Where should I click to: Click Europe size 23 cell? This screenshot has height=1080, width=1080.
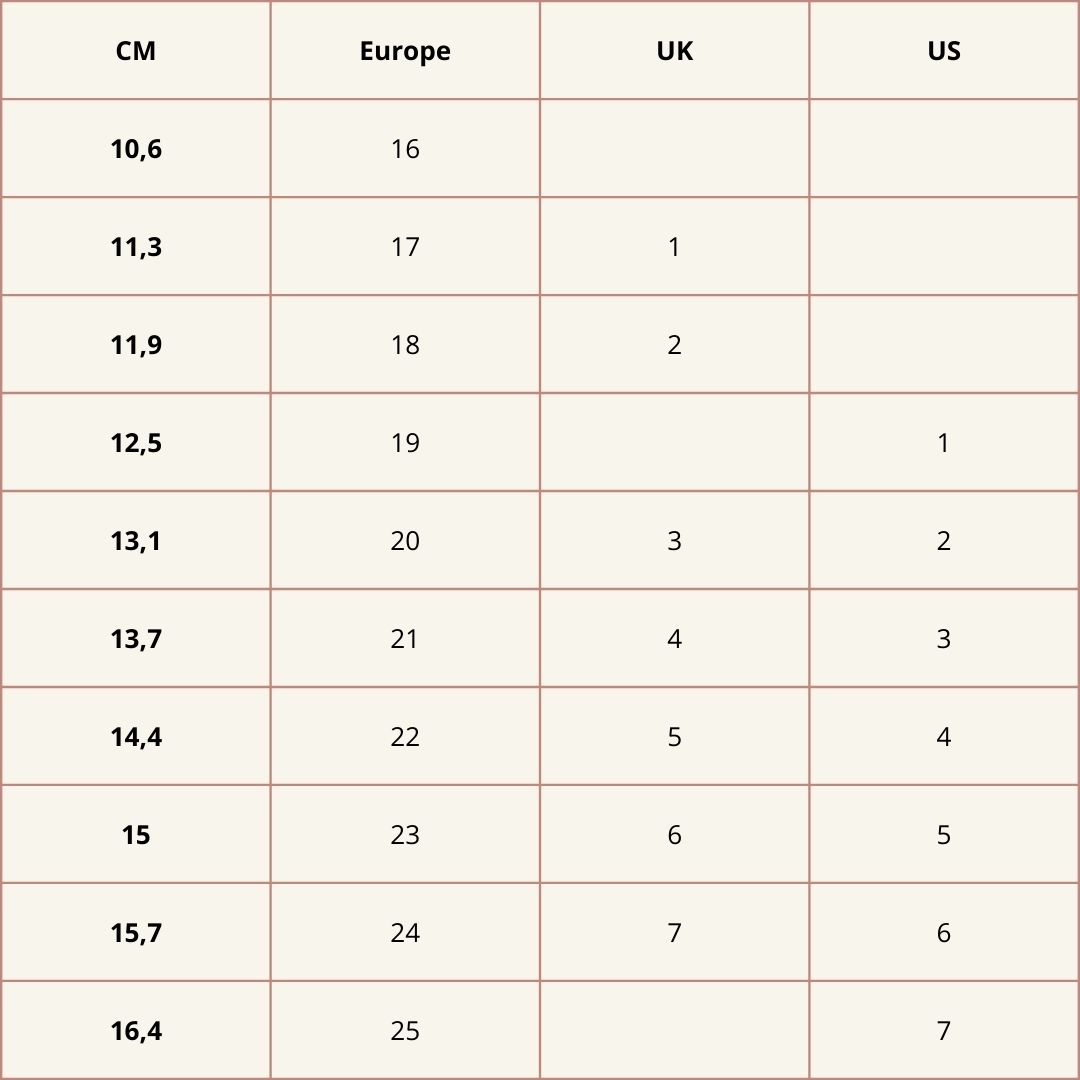click(405, 835)
